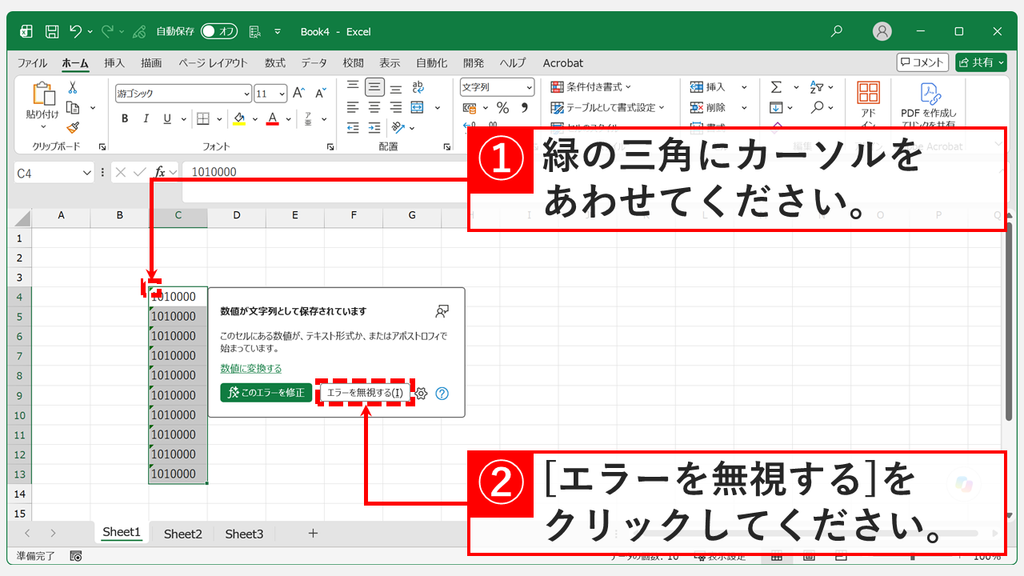Click the Create PDF and share link icon

(x=929, y=93)
